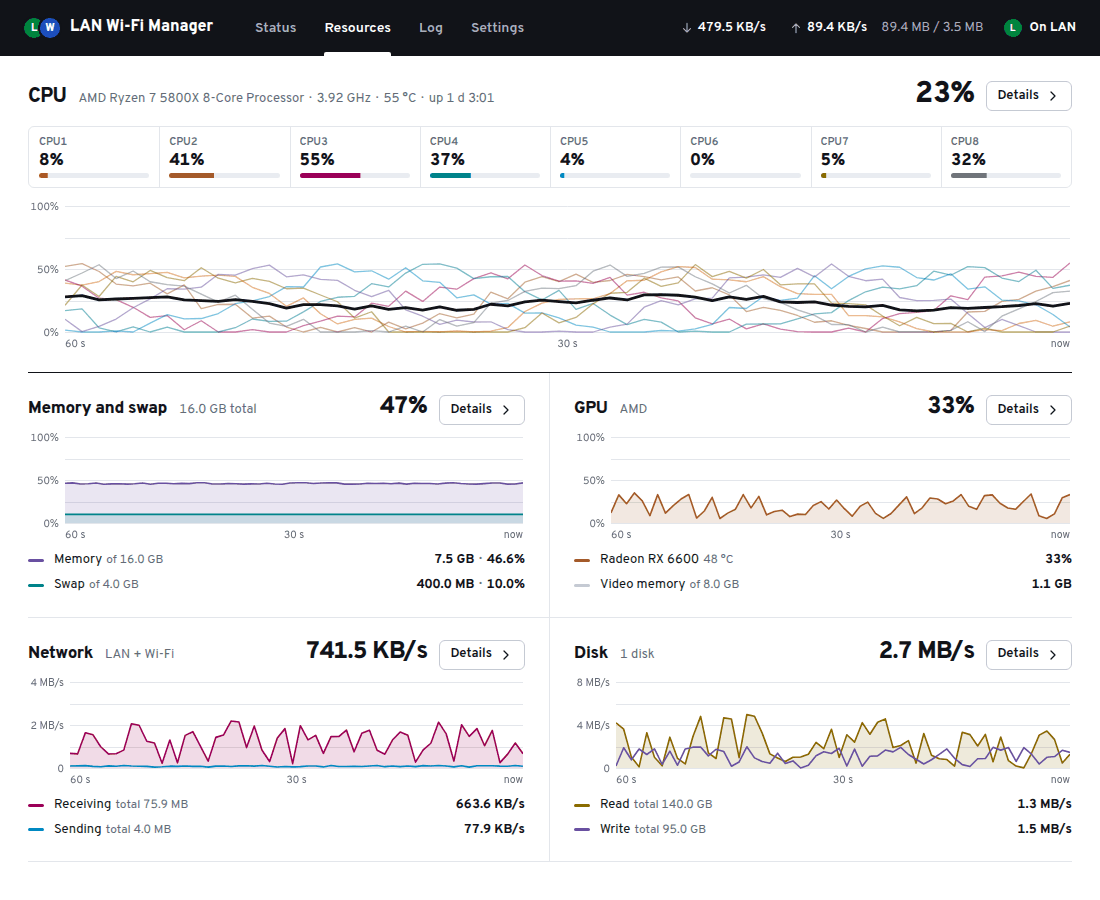This screenshot has width=1100, height=900.
Task: Click the teal Swap legend swatch
Action: (x=36, y=585)
